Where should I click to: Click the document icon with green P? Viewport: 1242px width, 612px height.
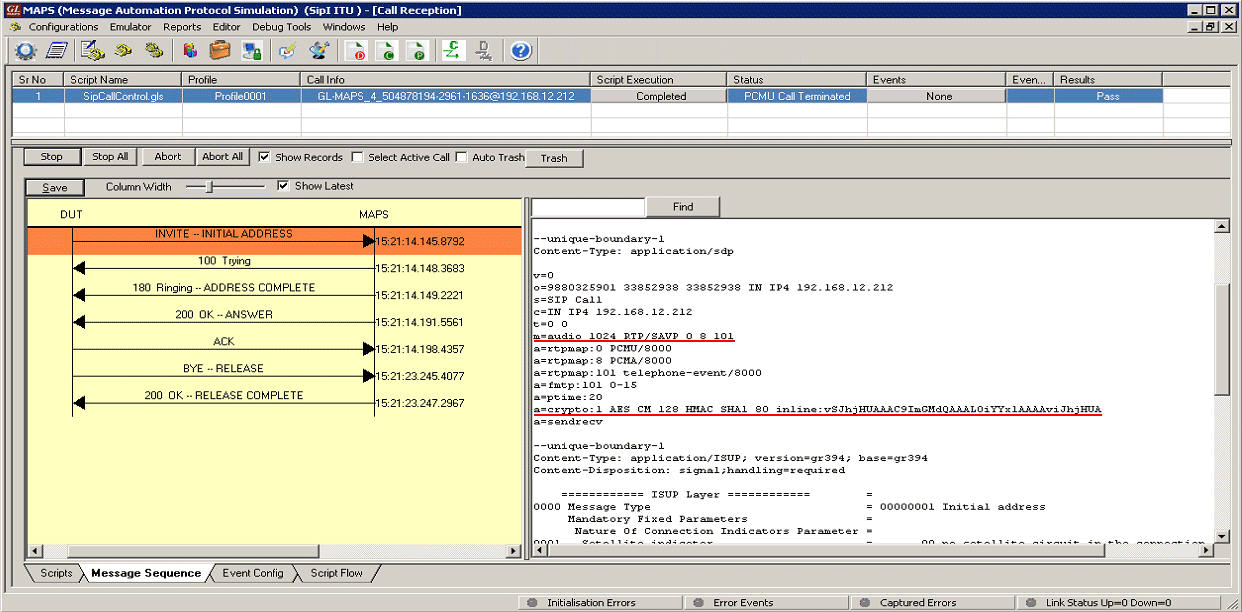pos(418,50)
